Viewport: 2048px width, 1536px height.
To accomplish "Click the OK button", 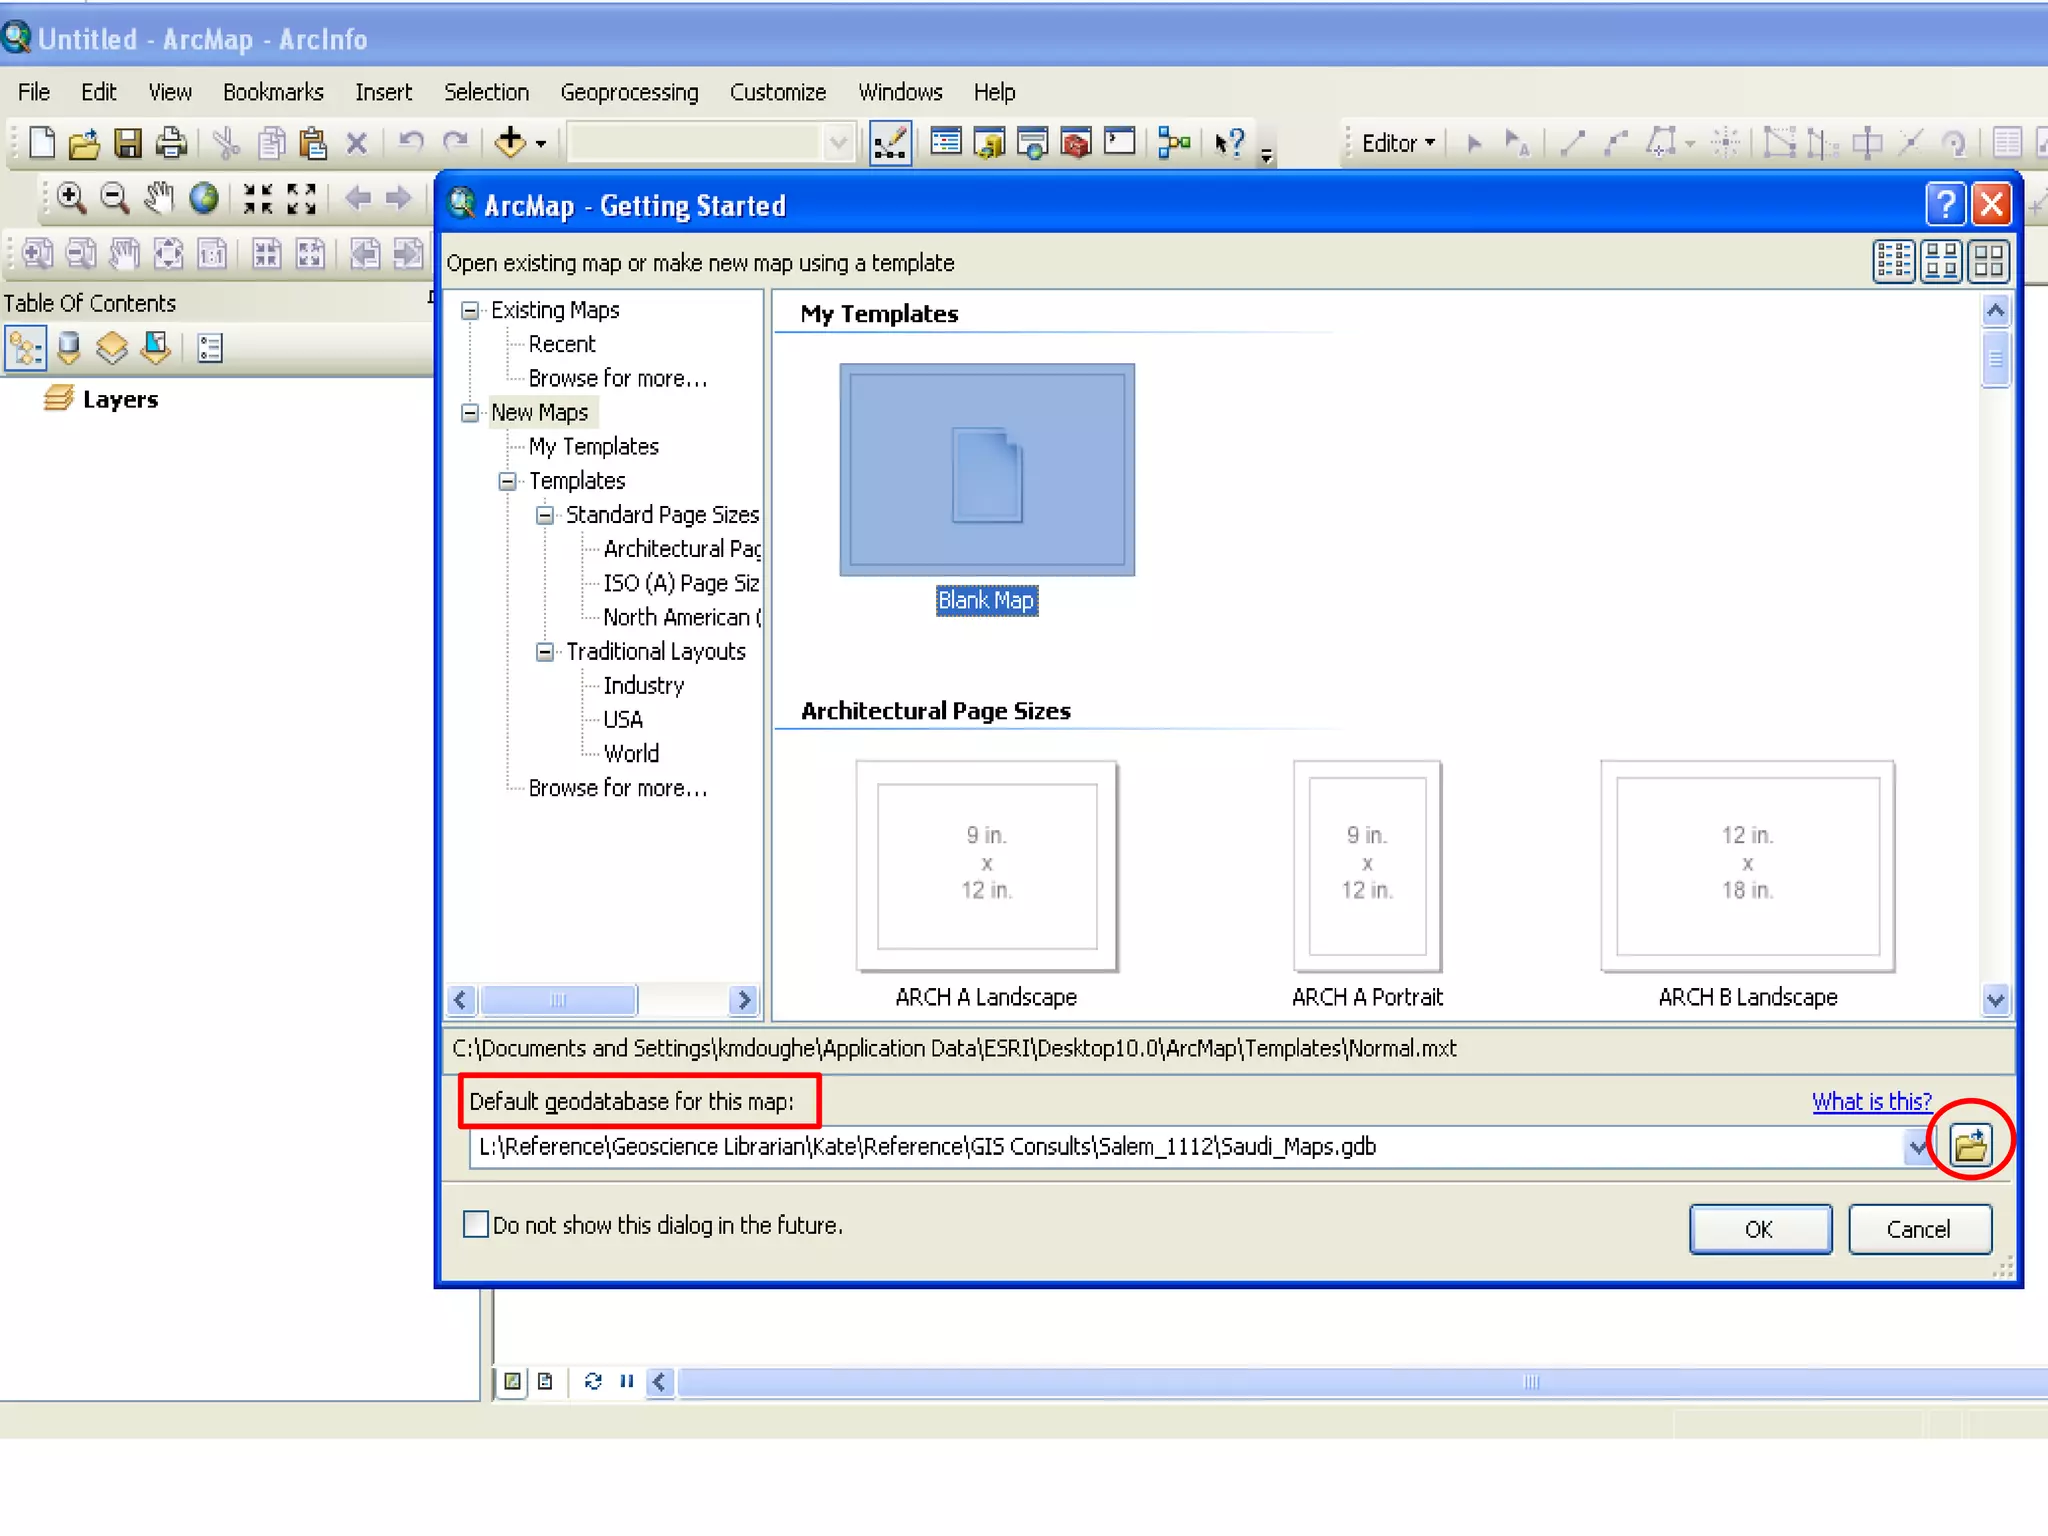I will (x=1759, y=1228).
